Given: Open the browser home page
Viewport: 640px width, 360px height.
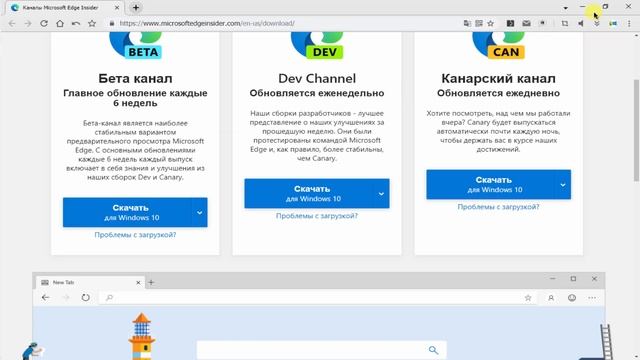Looking at the screenshot, I should (x=60, y=24).
